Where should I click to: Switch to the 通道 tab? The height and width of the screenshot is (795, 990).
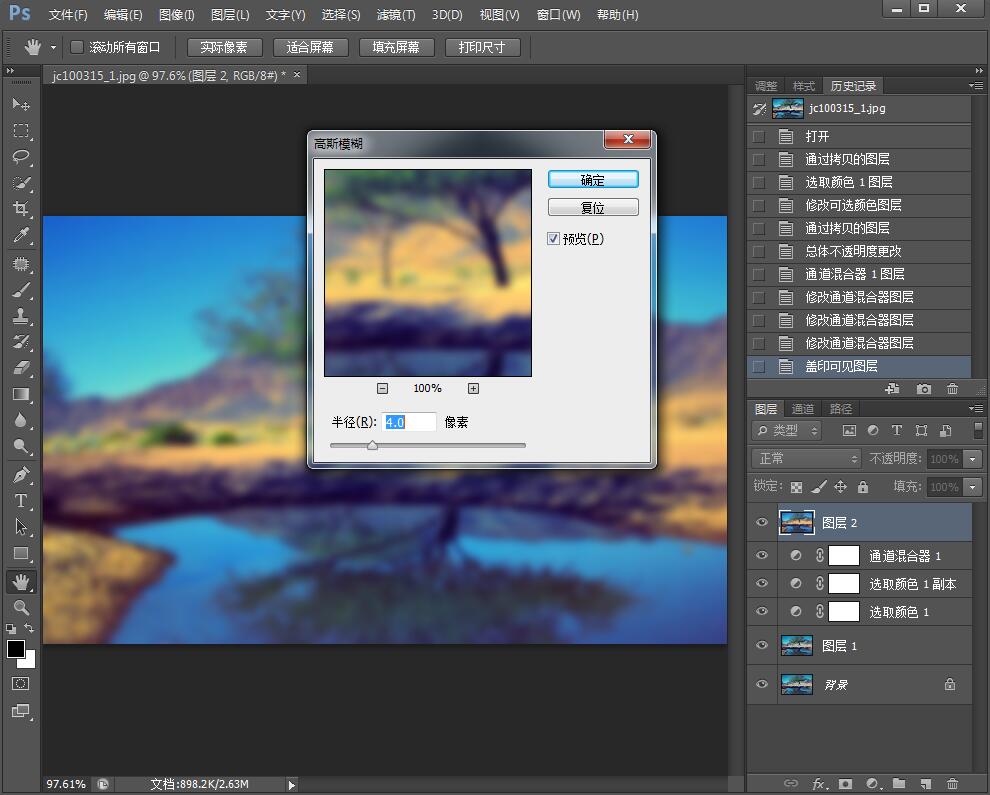point(803,408)
